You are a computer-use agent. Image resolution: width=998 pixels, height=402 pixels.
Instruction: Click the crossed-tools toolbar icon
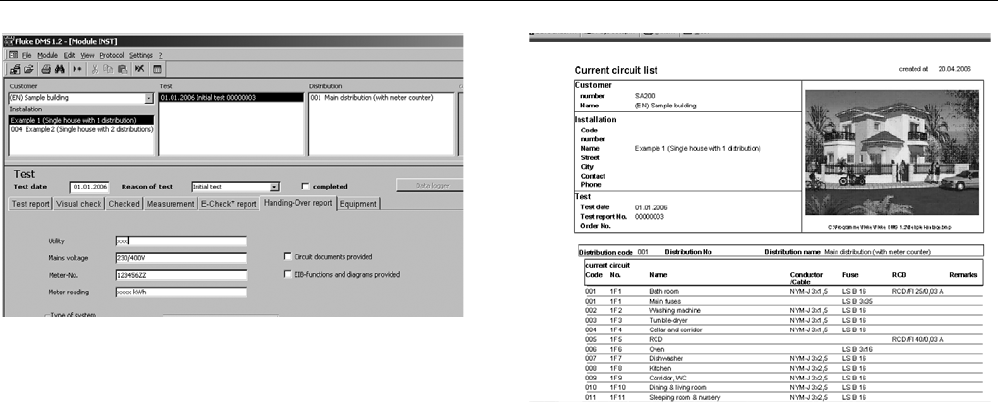pyautogui.click(x=139, y=69)
